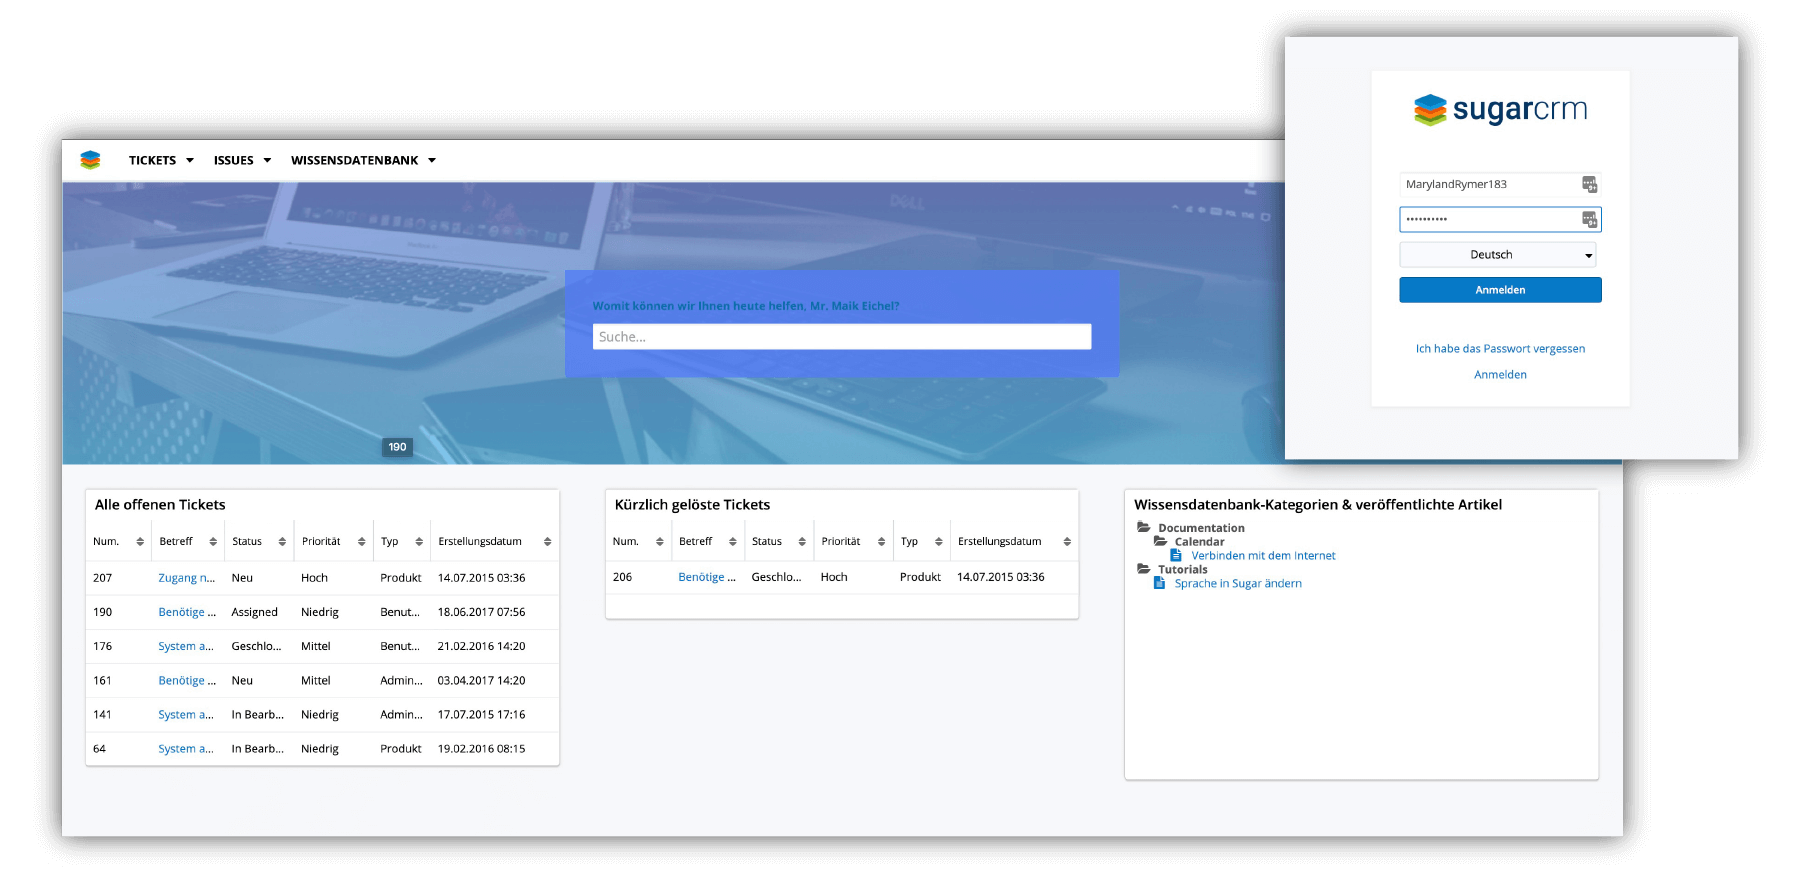Click the autofill icon in username field
This screenshot has width=1800, height=884.
[1589, 184]
